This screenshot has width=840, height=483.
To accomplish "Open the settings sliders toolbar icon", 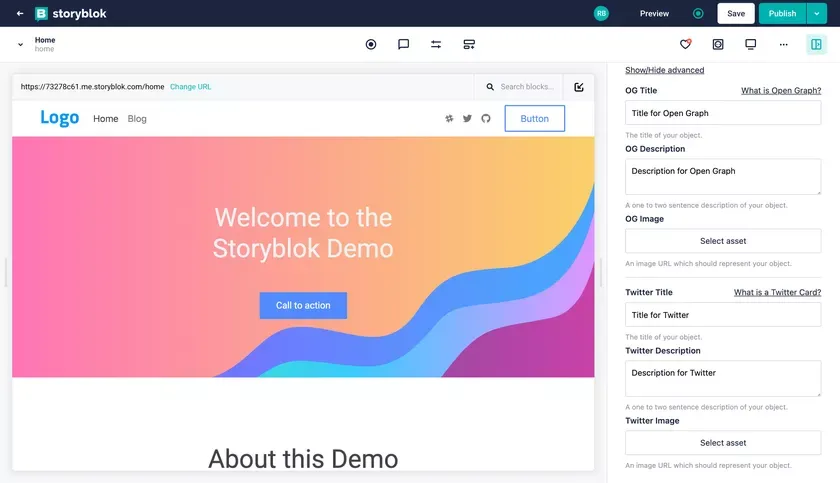I will [x=436, y=44].
